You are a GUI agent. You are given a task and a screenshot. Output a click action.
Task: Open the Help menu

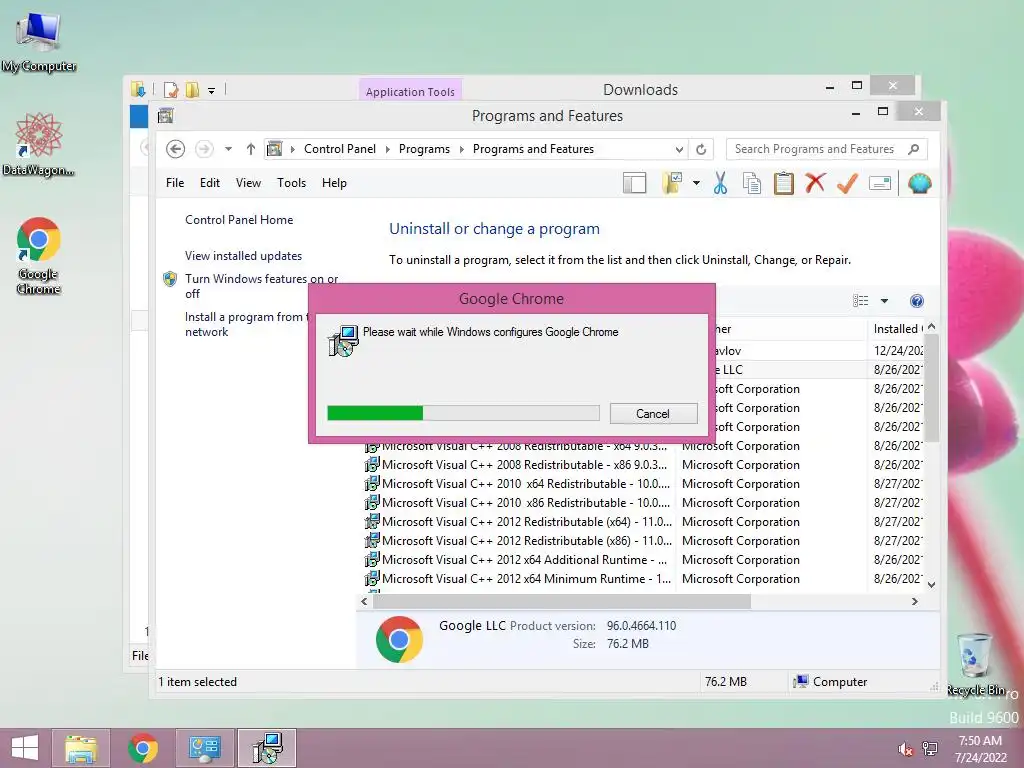pyautogui.click(x=334, y=183)
